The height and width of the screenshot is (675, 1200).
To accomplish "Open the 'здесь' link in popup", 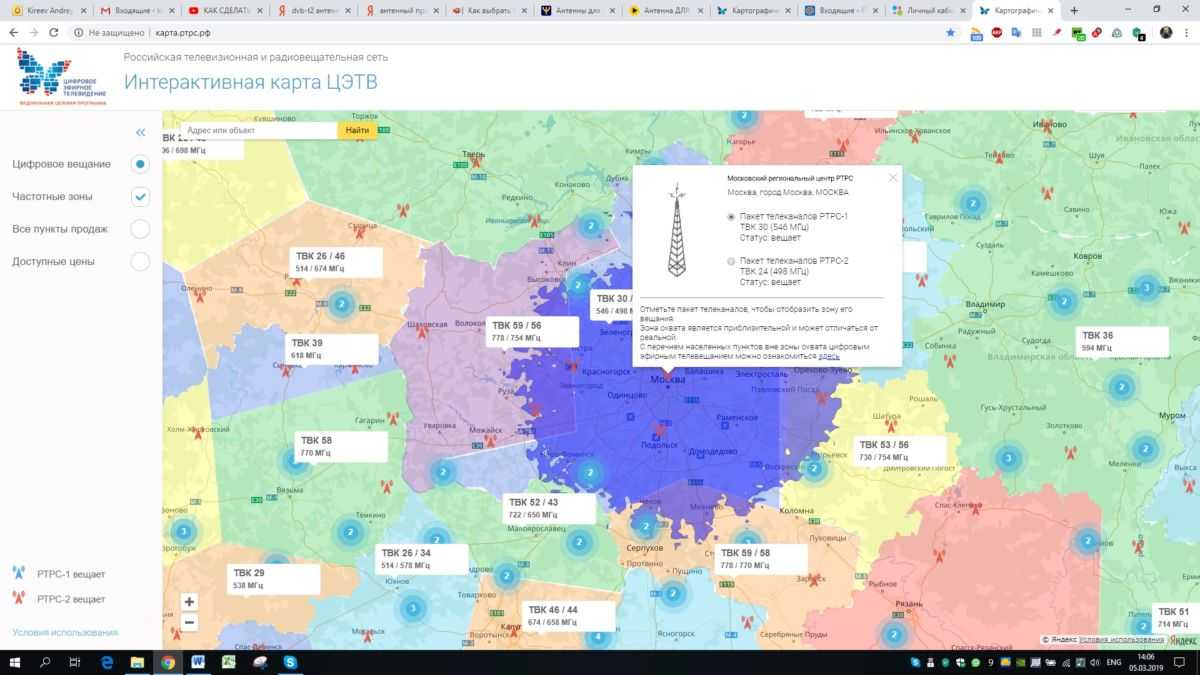I will pyautogui.click(x=829, y=355).
